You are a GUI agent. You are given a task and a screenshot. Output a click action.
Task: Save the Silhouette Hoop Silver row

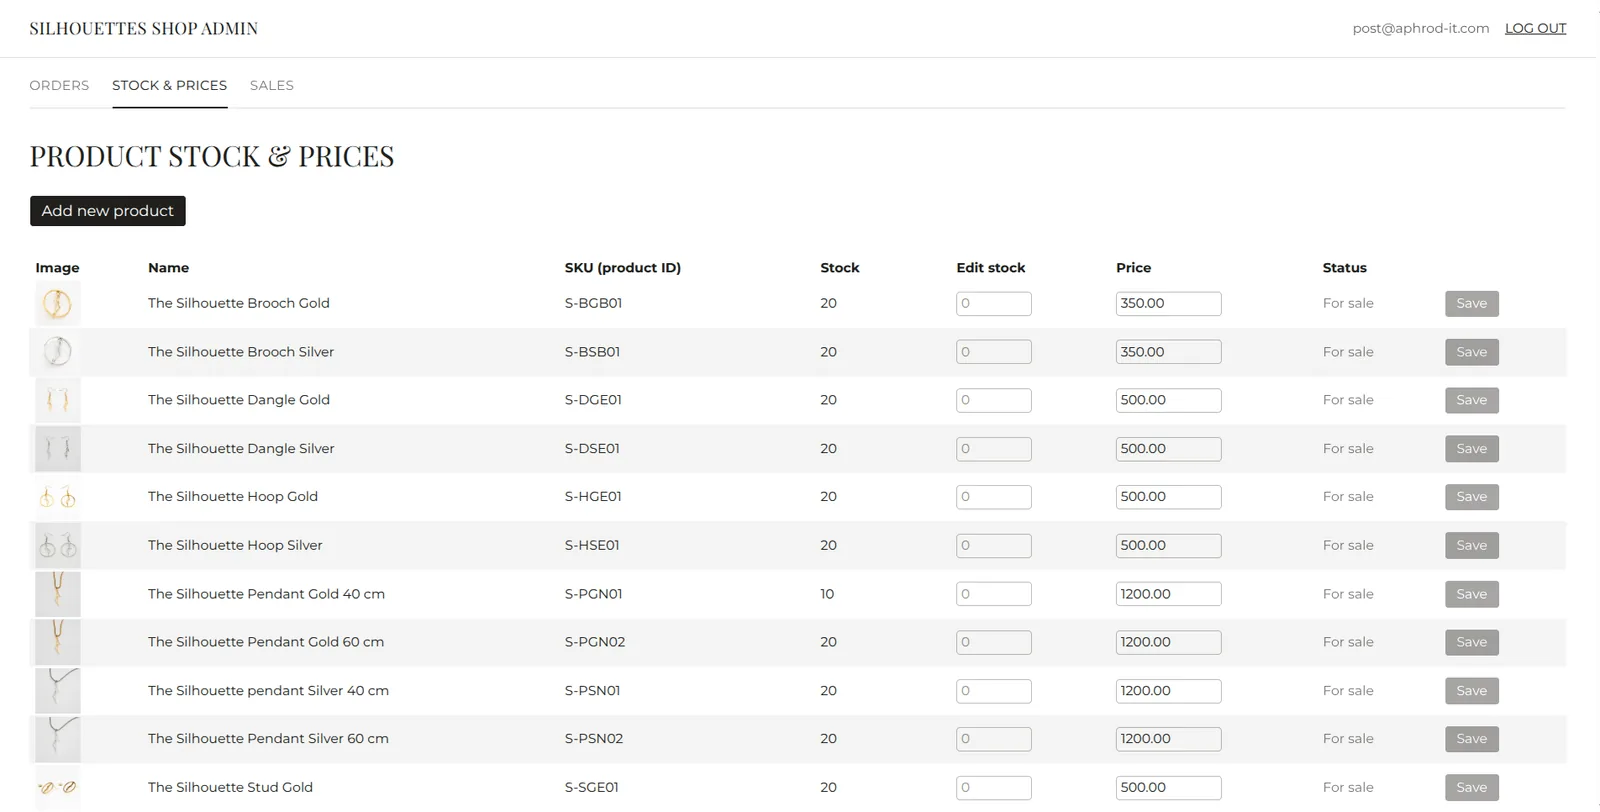coord(1471,545)
